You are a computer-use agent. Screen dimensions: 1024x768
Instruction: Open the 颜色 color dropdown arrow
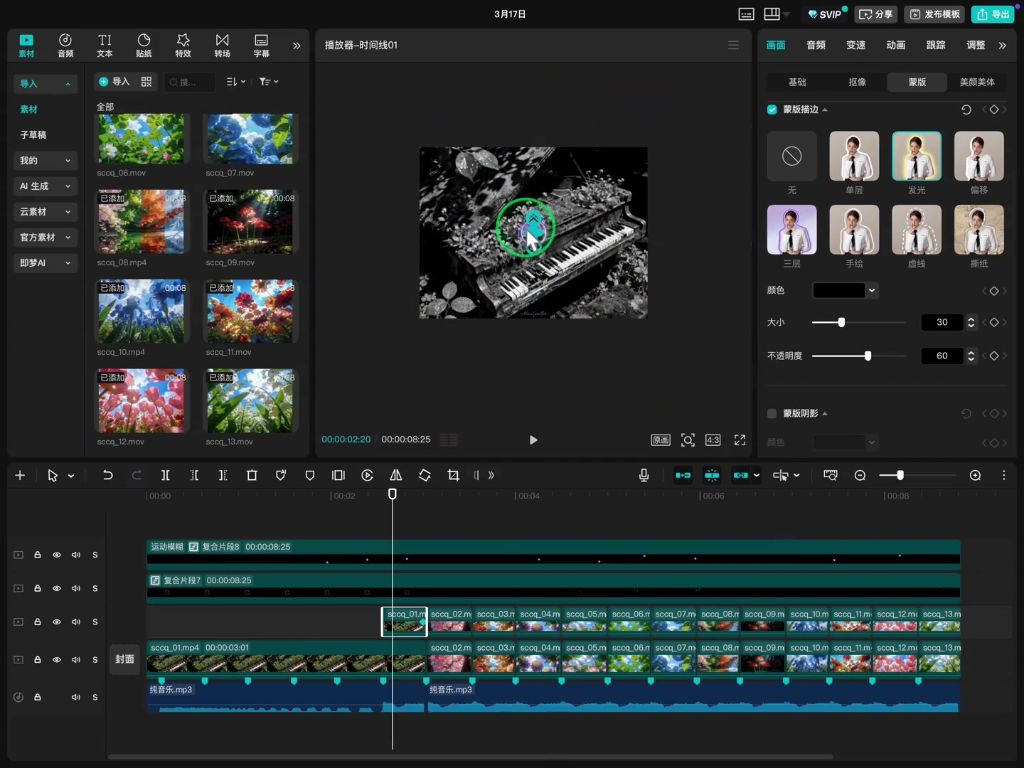(872, 290)
